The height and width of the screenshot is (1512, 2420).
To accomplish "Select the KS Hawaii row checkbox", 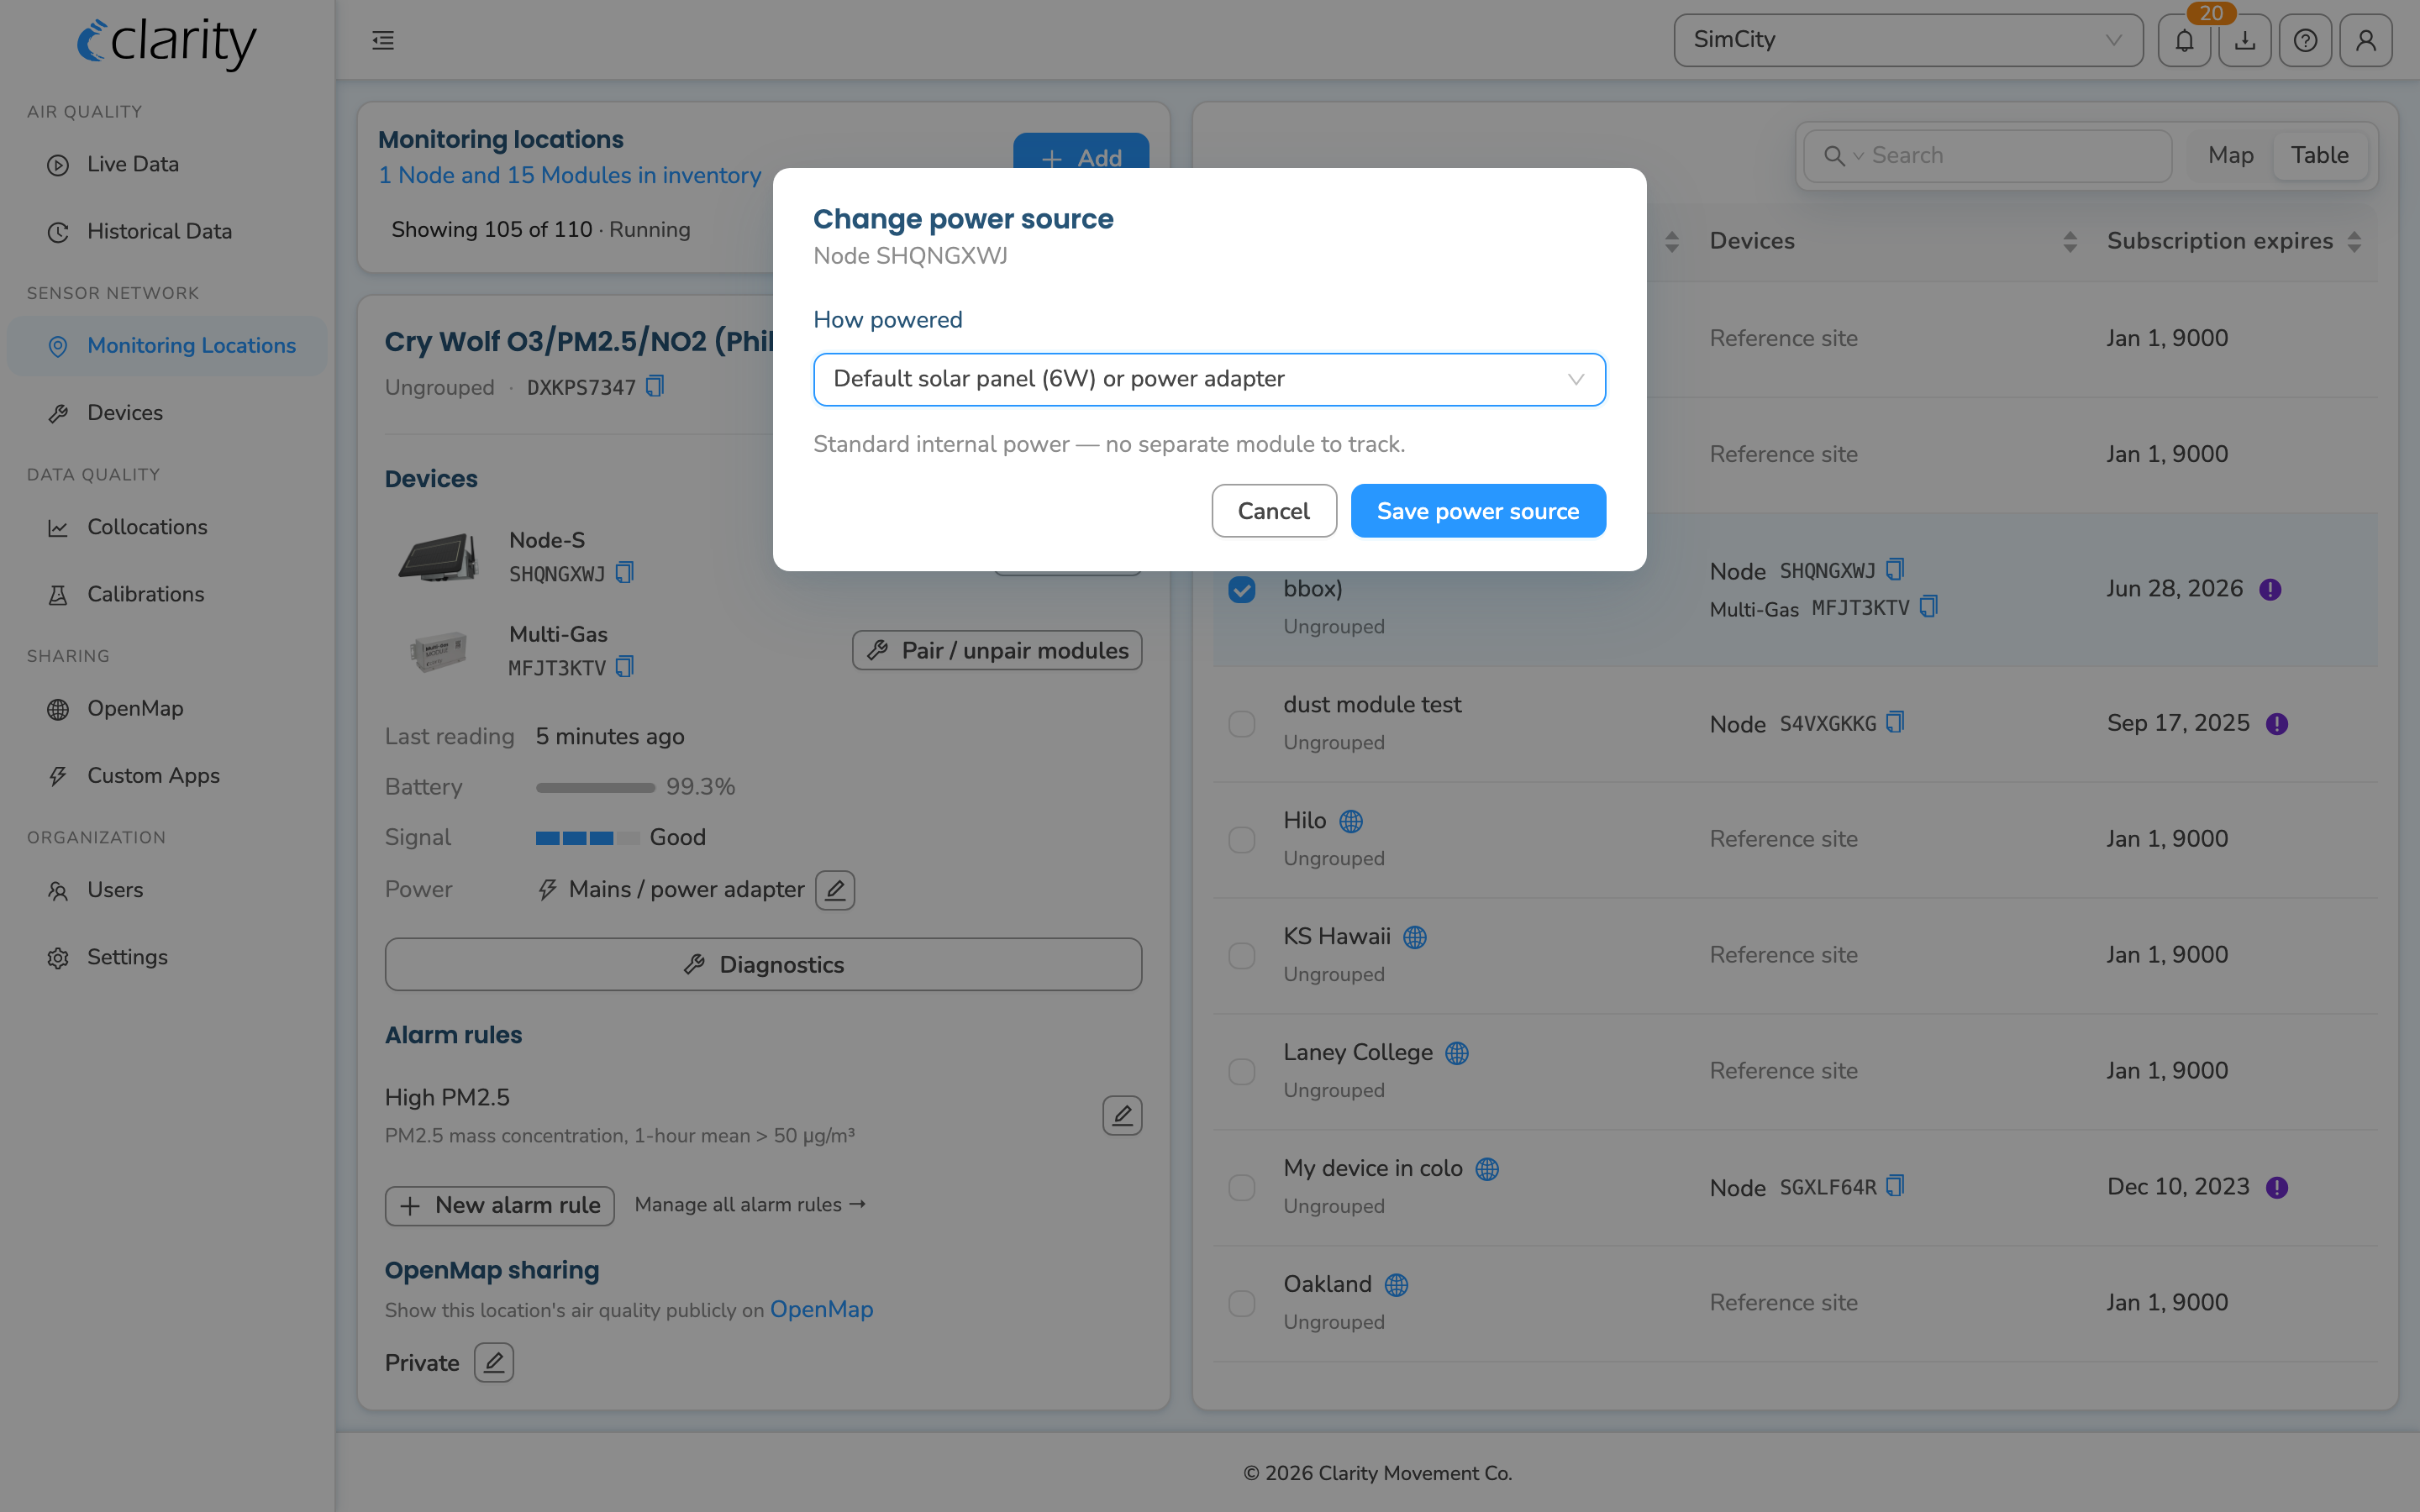I will click(x=1242, y=955).
